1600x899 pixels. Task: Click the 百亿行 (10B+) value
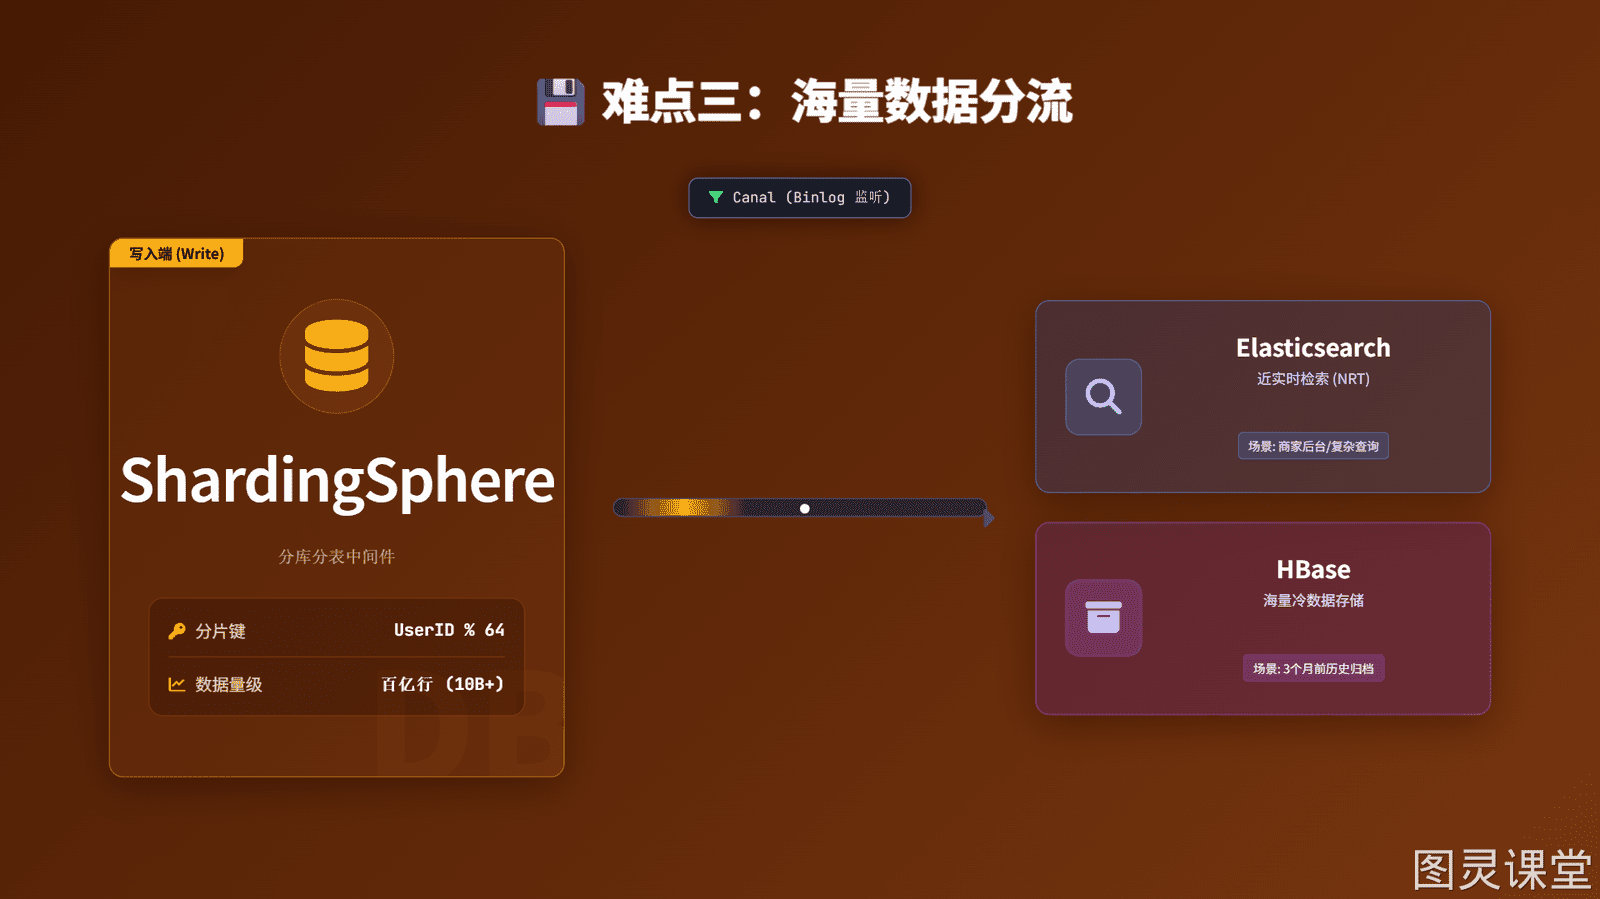(442, 684)
